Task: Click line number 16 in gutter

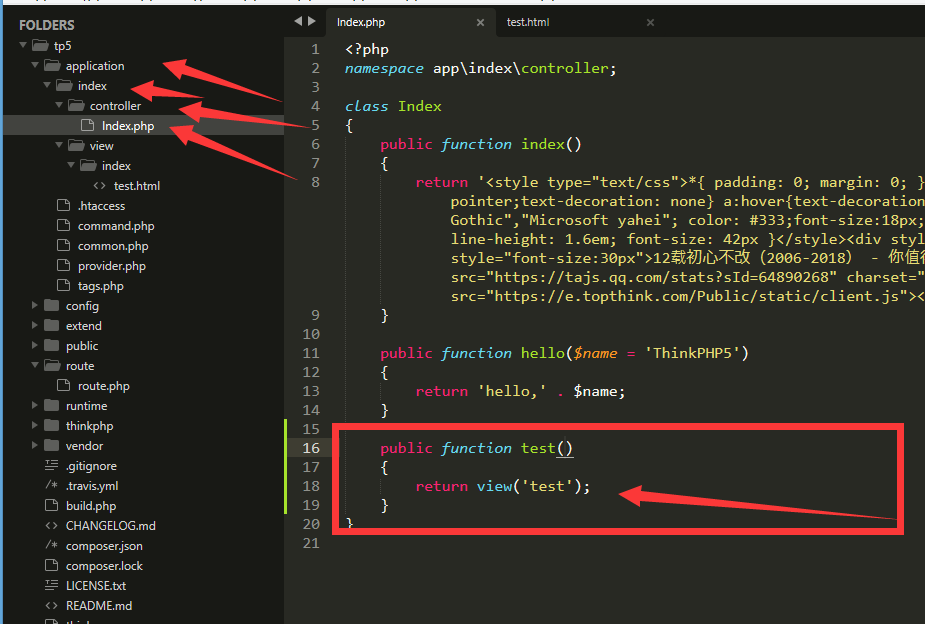Action: (x=311, y=448)
